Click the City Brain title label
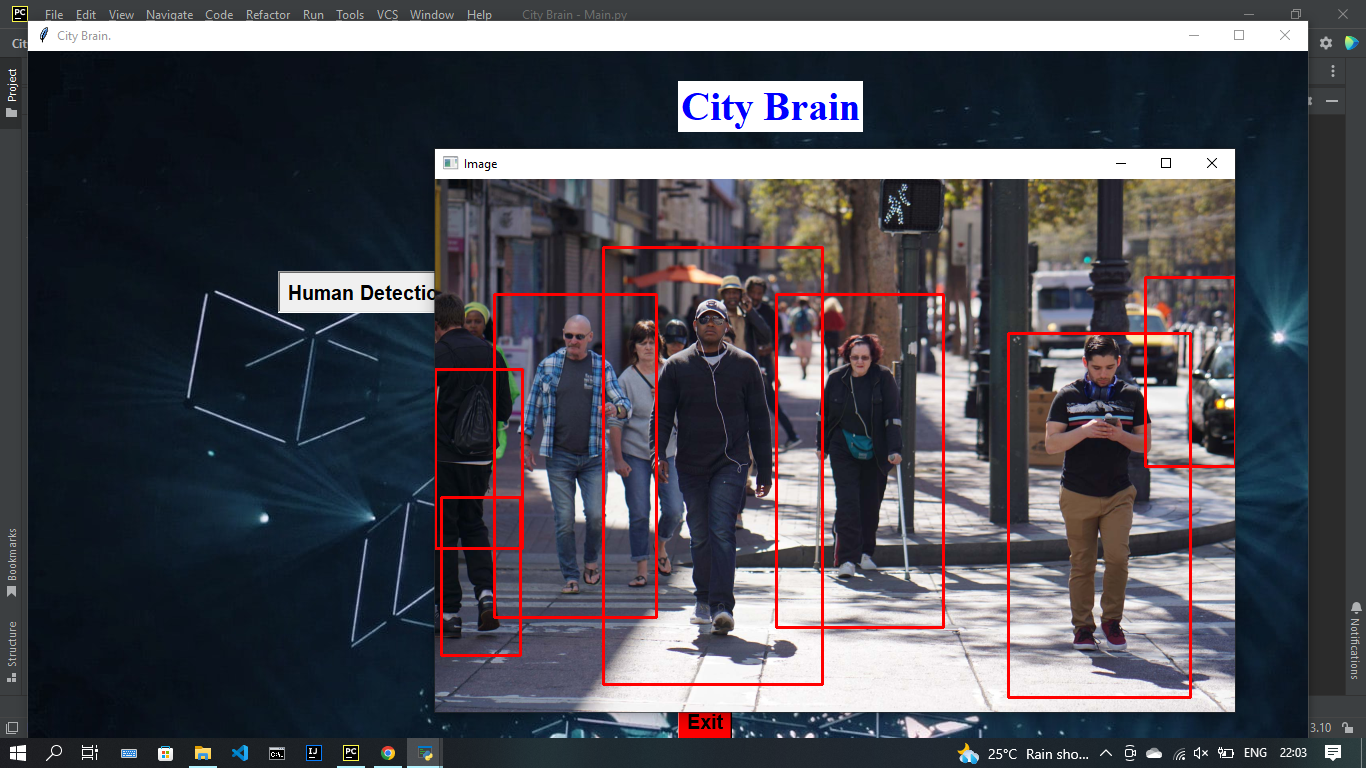Screen dimensions: 1366x768 pyautogui.click(x=770, y=107)
